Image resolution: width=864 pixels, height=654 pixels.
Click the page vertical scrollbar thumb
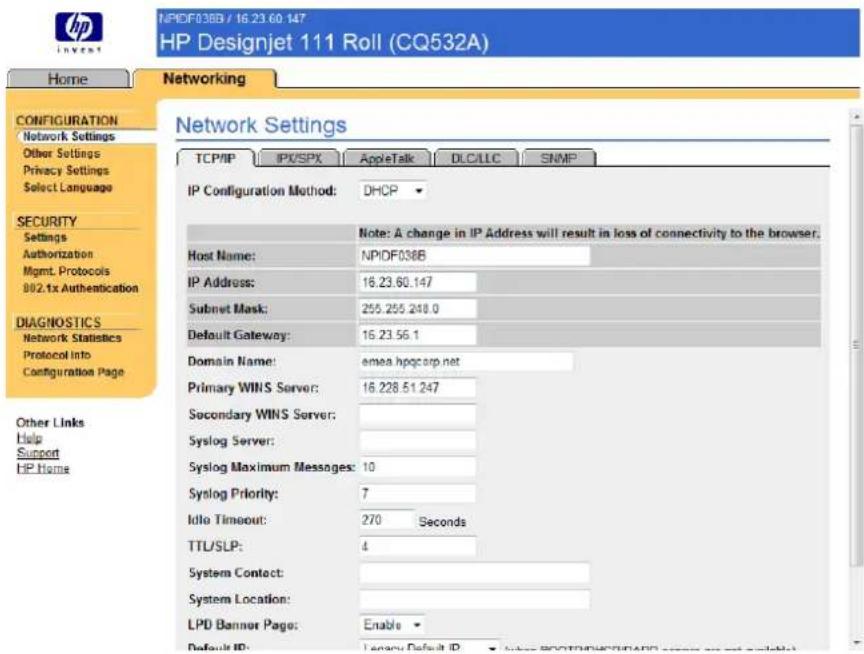click(856, 345)
